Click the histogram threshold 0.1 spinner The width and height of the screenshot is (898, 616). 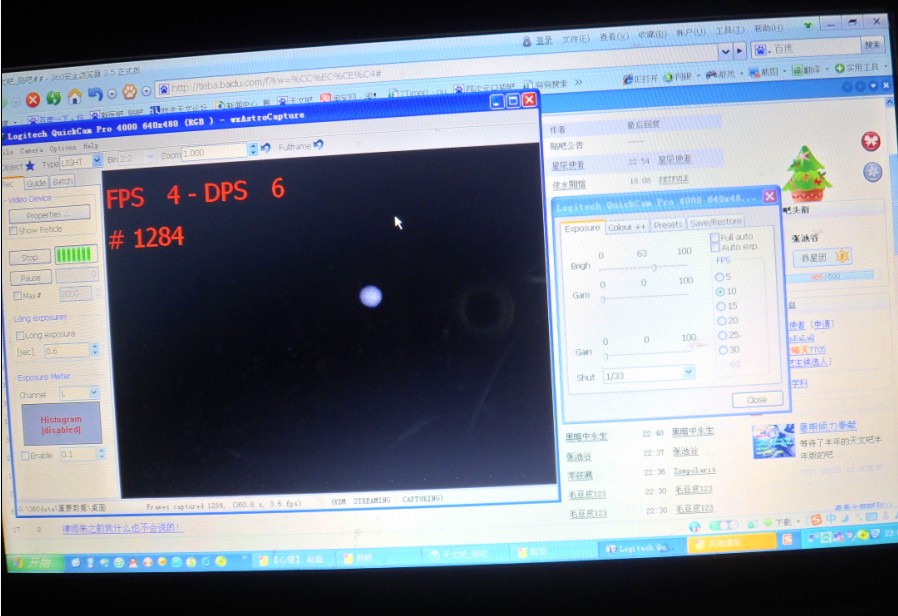pos(101,453)
